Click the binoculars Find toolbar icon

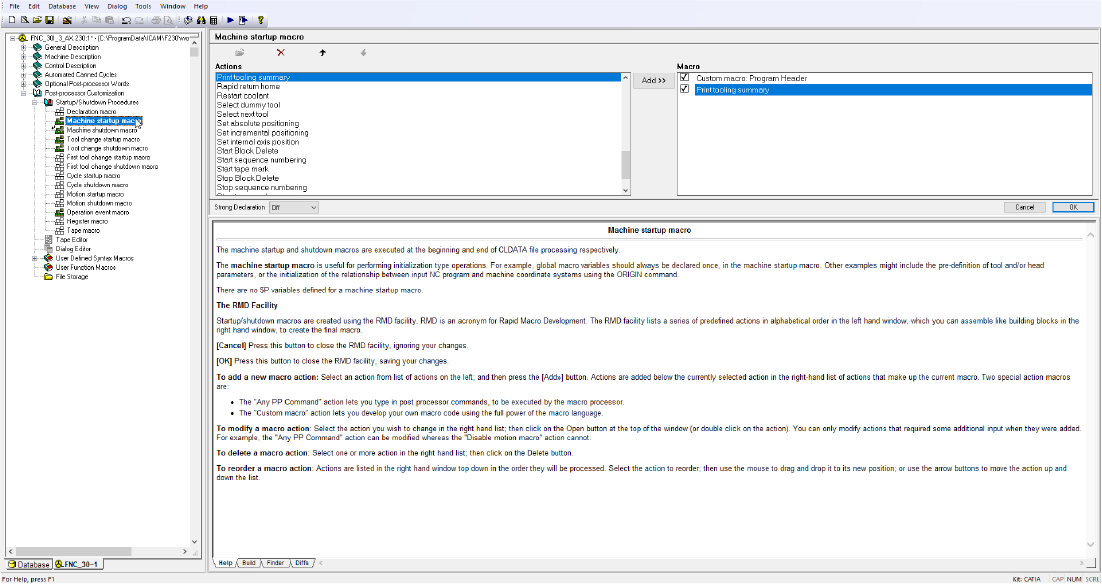200,20
